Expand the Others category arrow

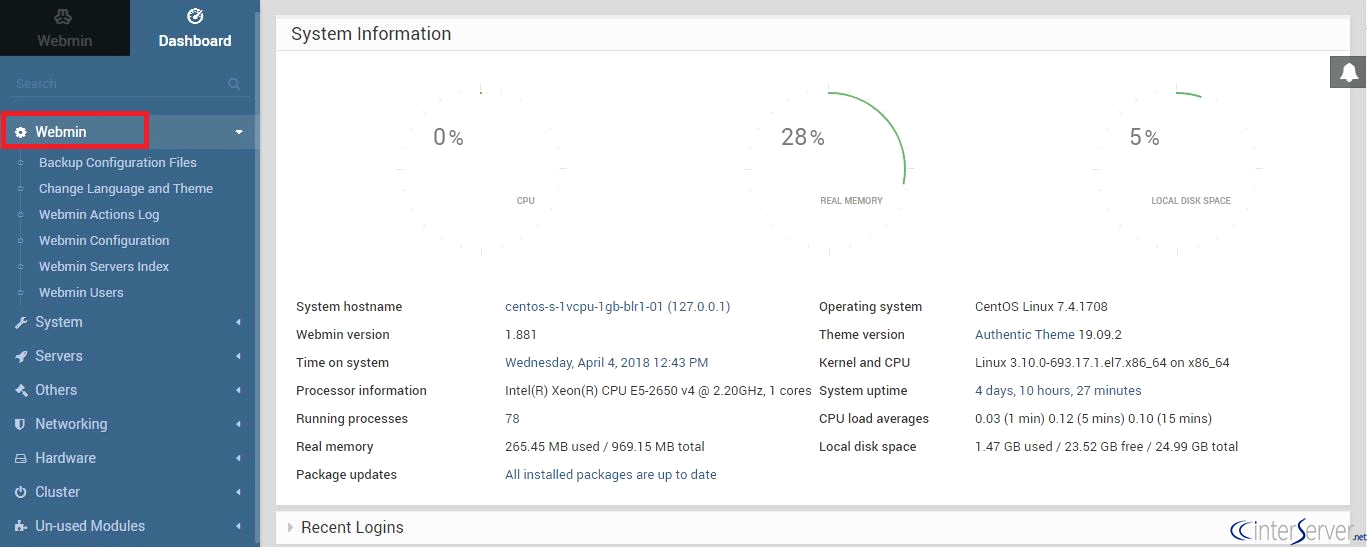click(x=238, y=390)
